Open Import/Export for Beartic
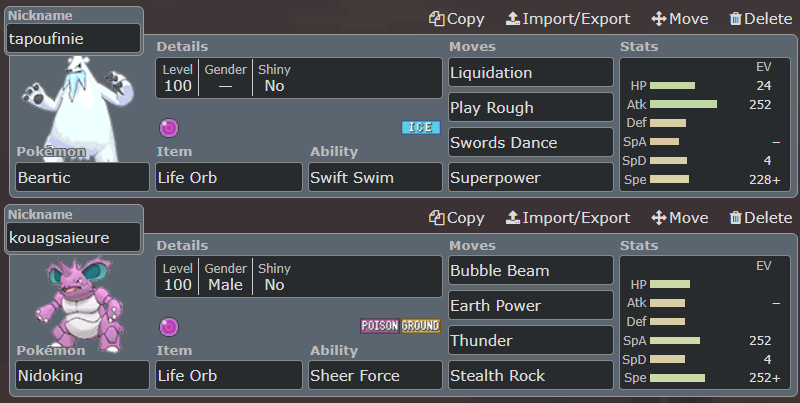This screenshot has width=800, height=403. coord(567,19)
